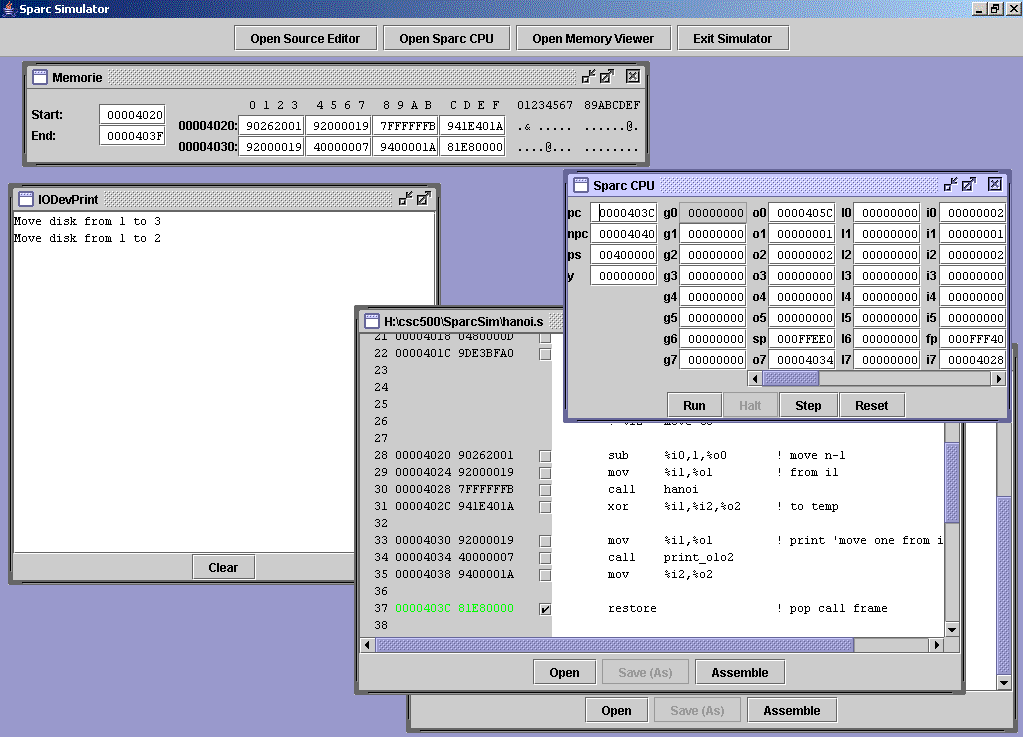Clear the IODevPrint output
The width and height of the screenshot is (1029, 737).
(x=223, y=567)
